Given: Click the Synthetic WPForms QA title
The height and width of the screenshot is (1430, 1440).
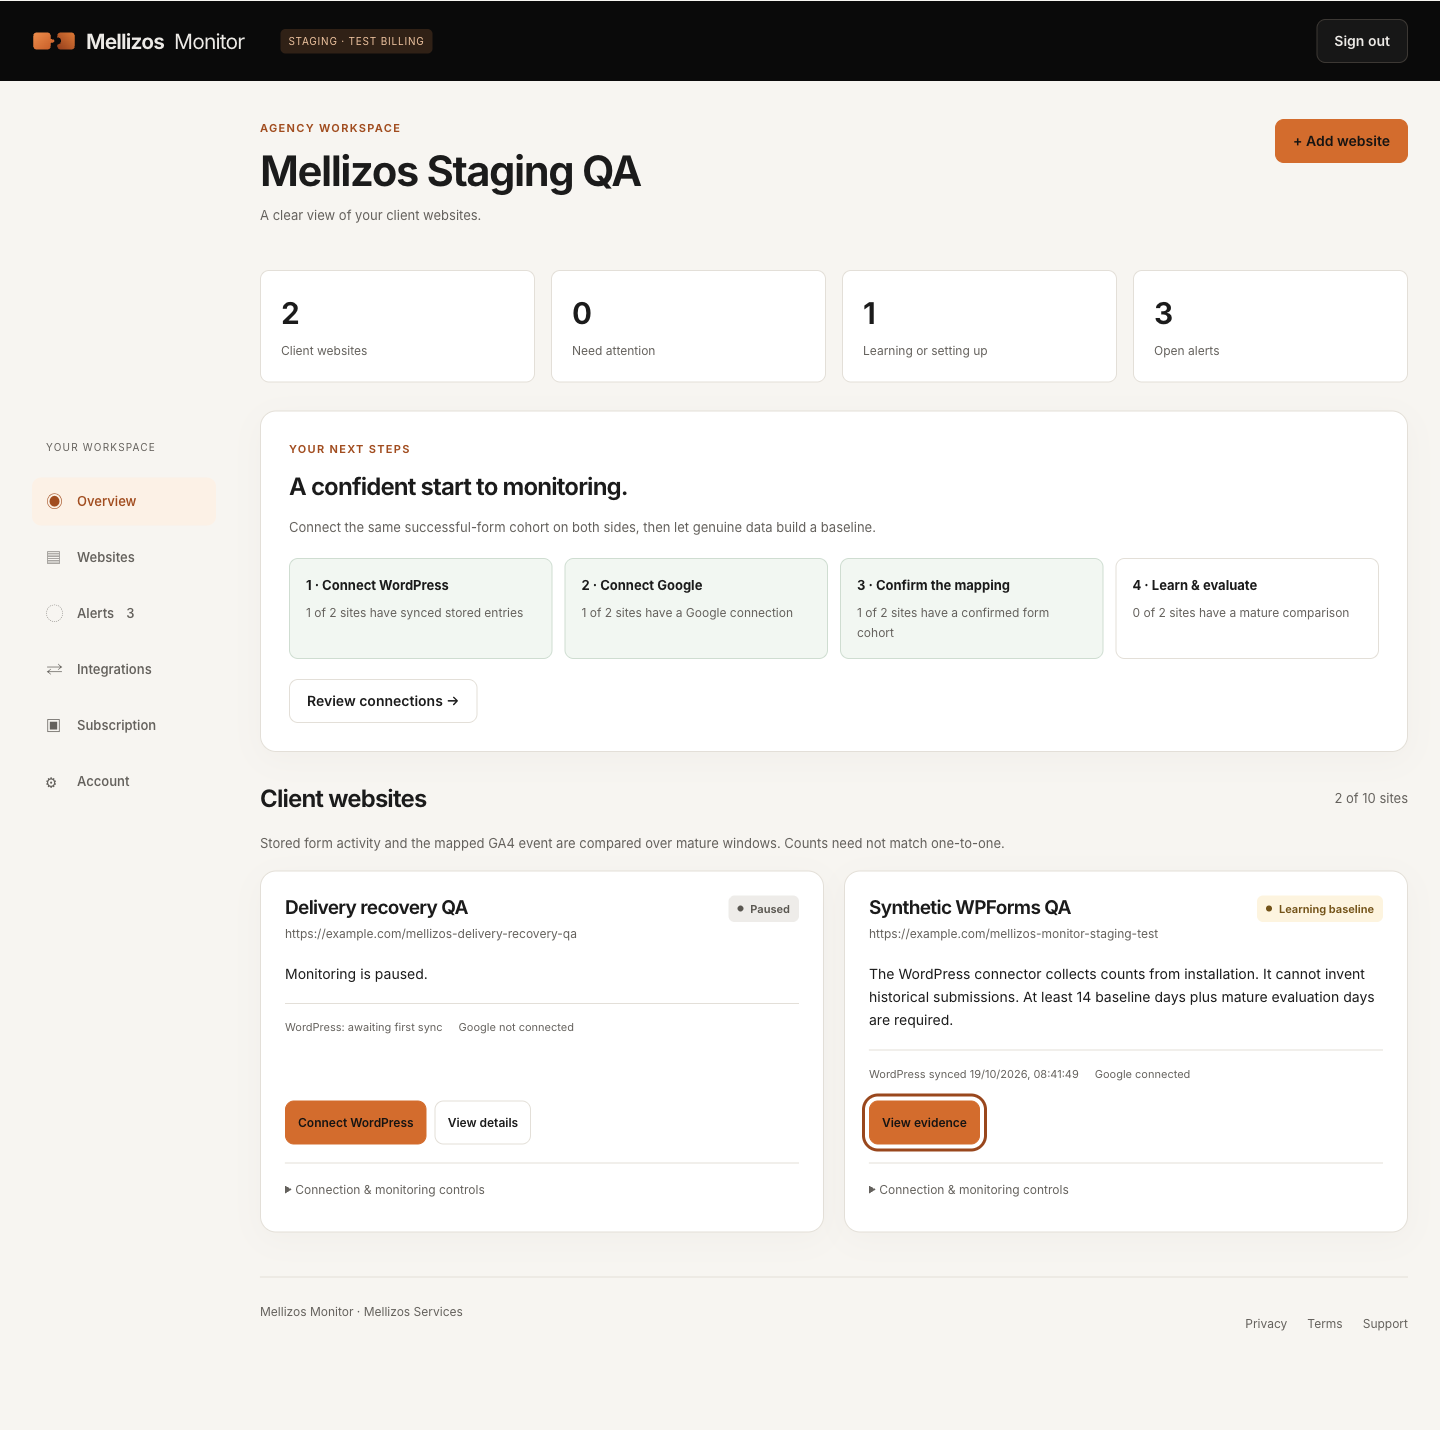Looking at the screenshot, I should (970, 907).
